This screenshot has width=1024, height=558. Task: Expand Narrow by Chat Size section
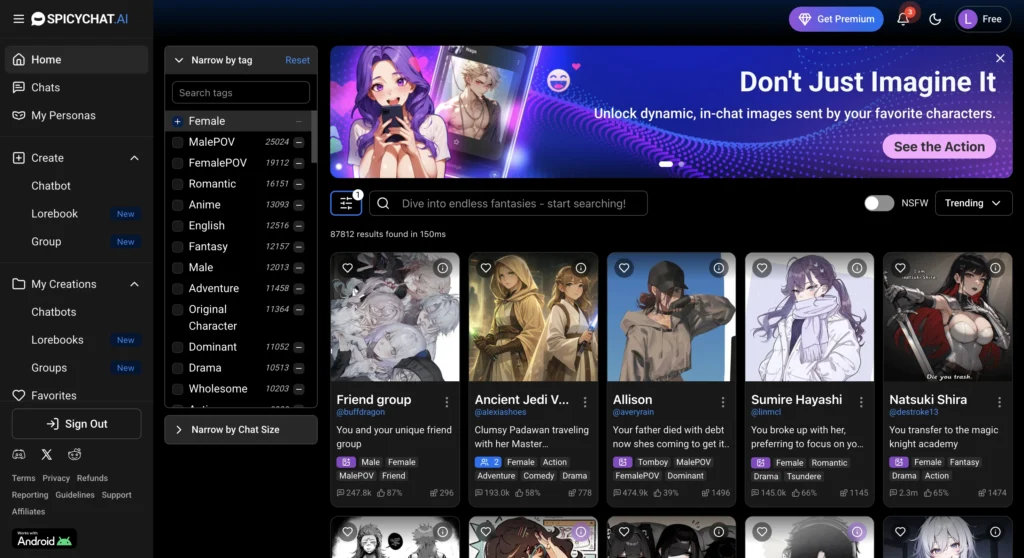tap(241, 430)
